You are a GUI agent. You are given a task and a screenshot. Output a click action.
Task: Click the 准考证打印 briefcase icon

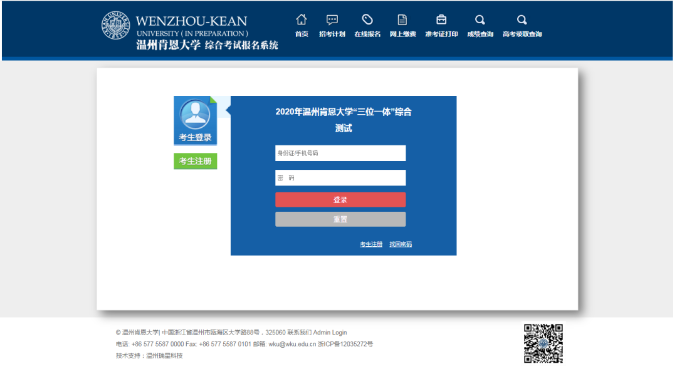pos(441,20)
